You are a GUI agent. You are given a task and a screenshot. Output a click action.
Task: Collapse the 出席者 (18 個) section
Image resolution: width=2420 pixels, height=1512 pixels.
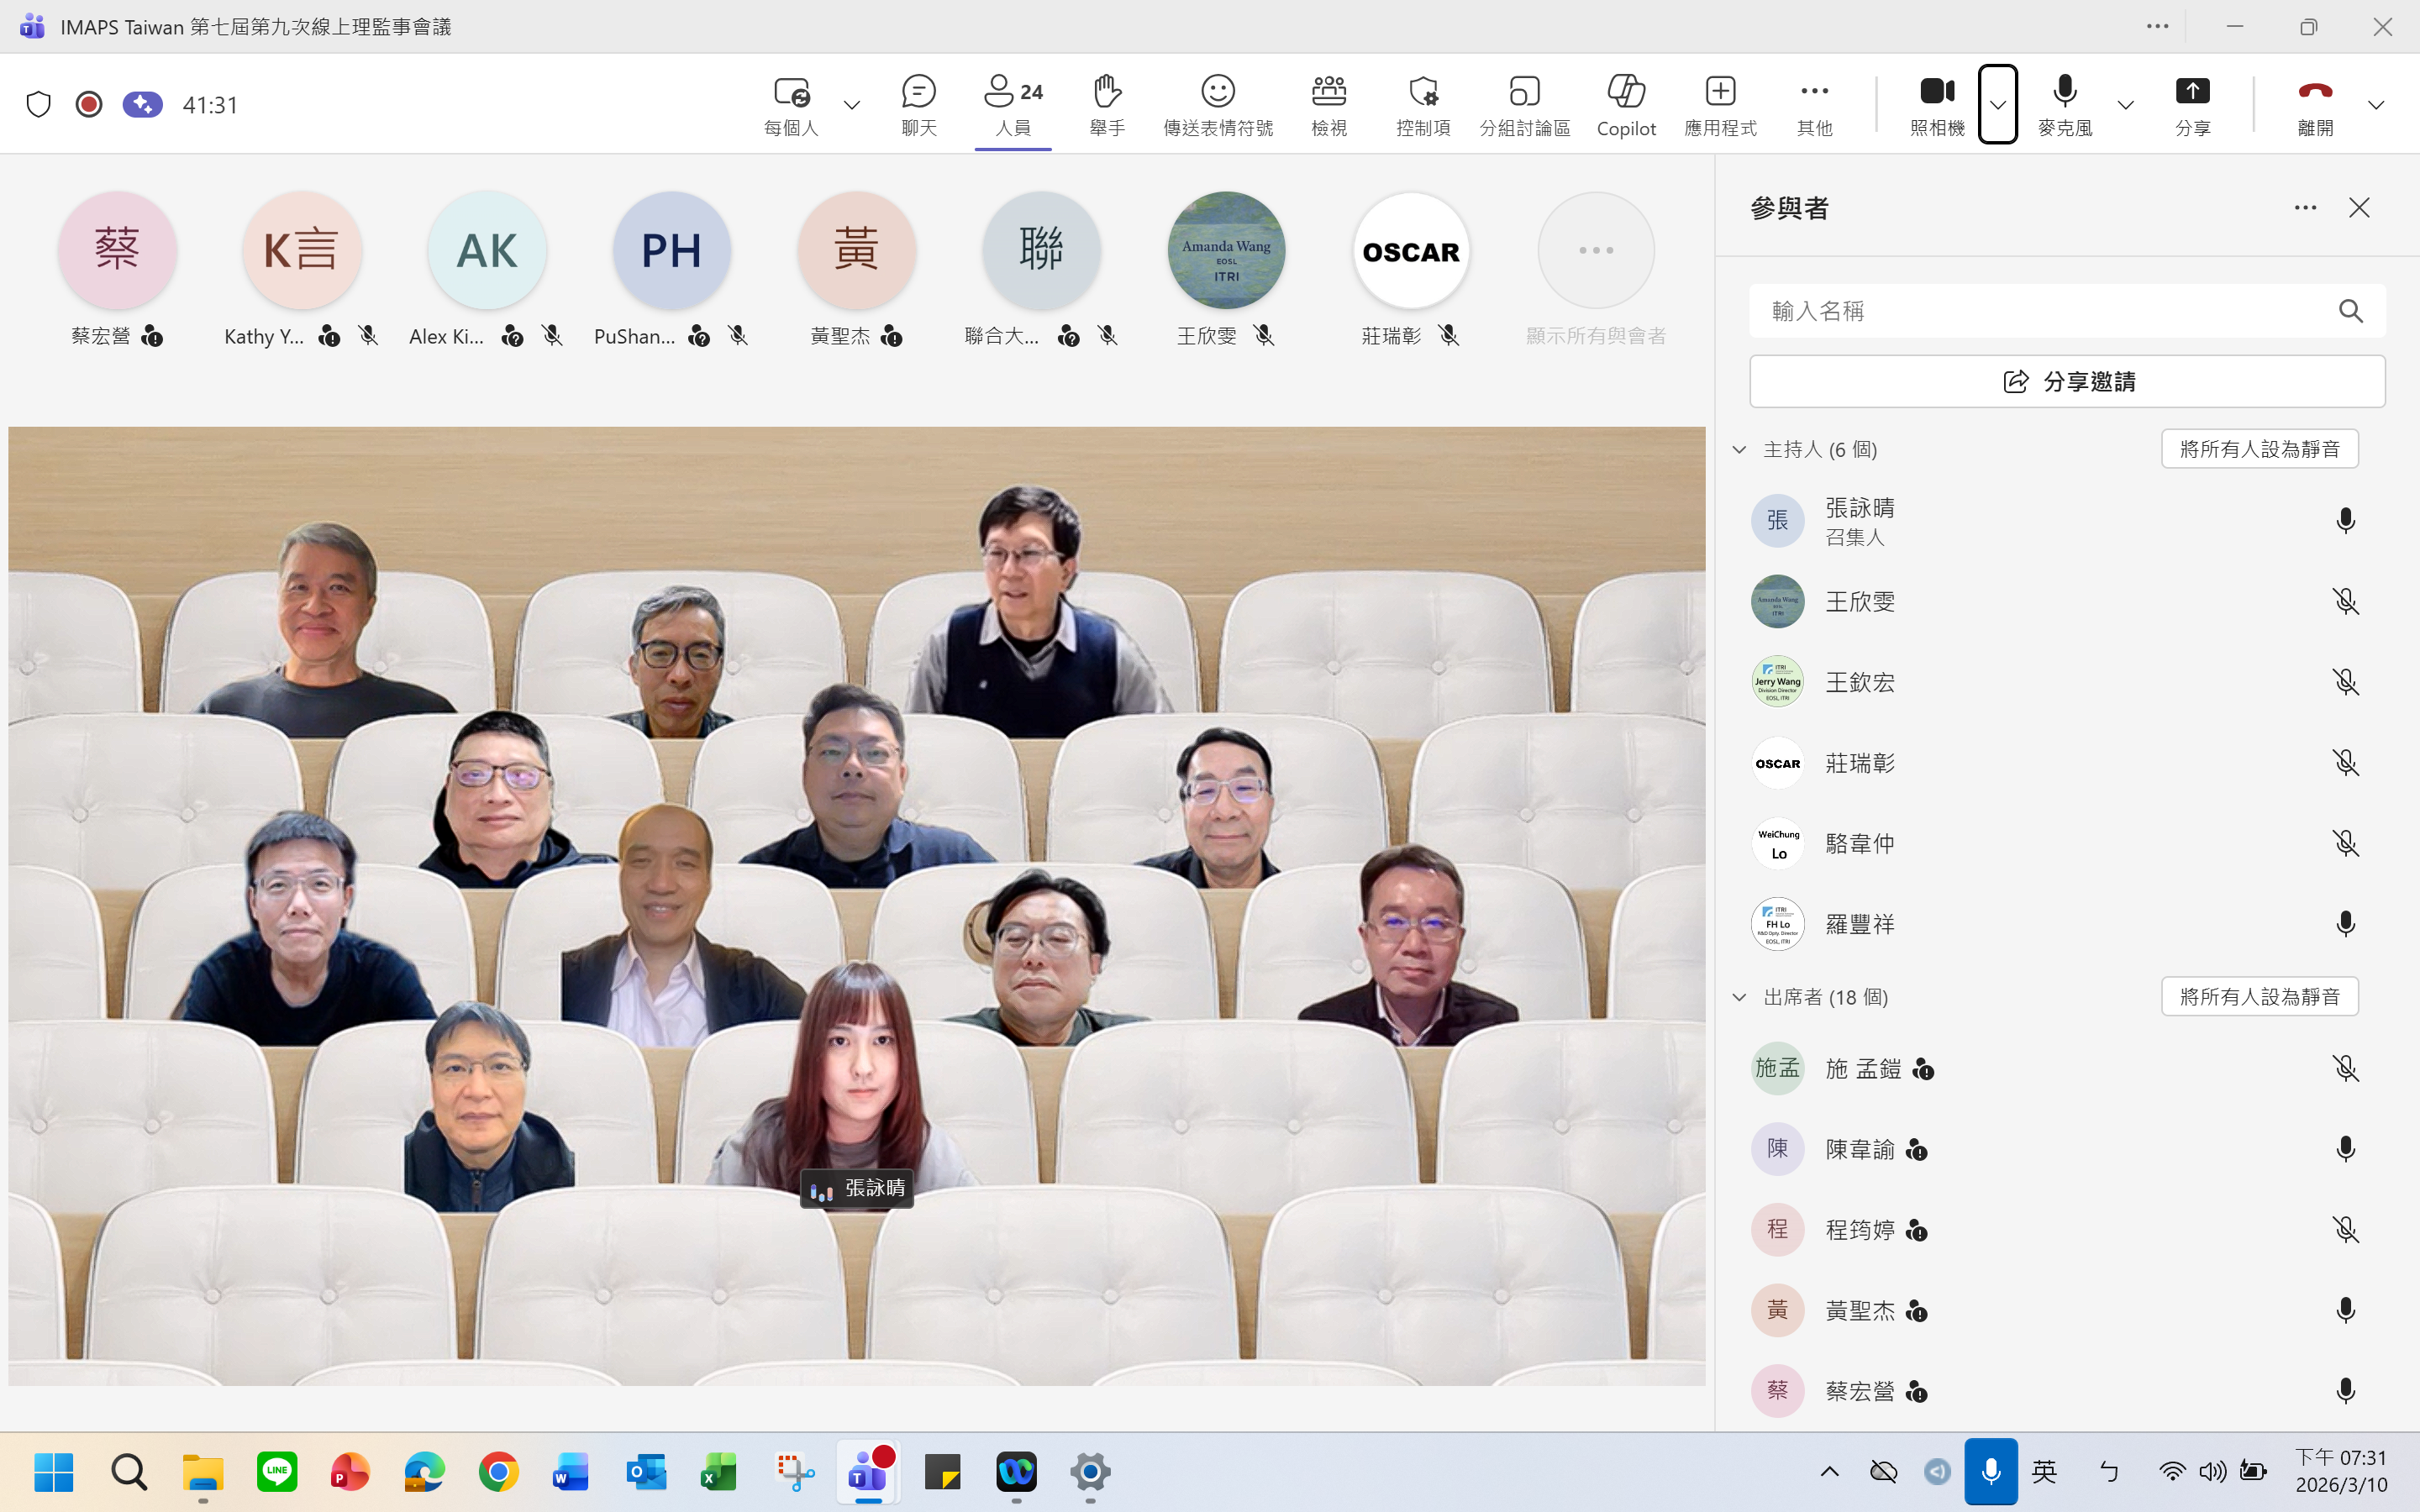(x=1739, y=997)
